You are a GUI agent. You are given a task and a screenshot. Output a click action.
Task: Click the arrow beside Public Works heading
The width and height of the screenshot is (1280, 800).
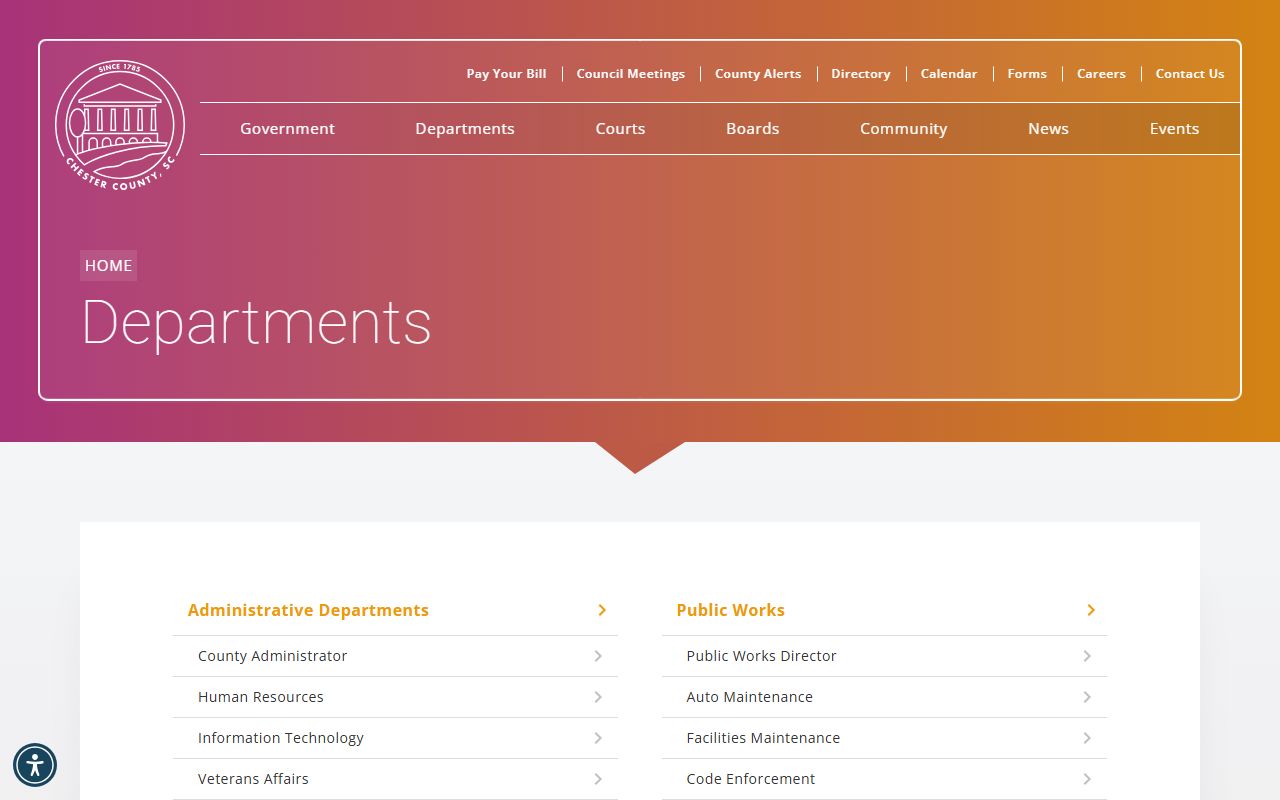1090,610
